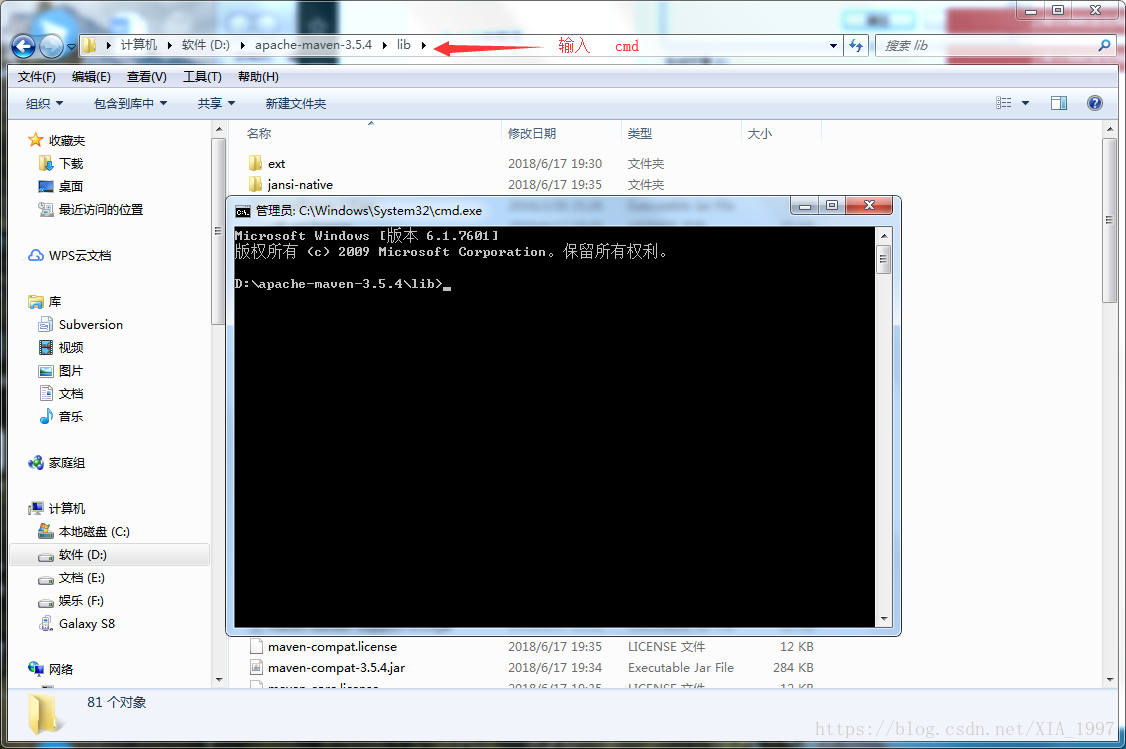Select the maven-compat.license file
Image resolution: width=1126 pixels, height=749 pixels.
pyautogui.click(x=332, y=646)
